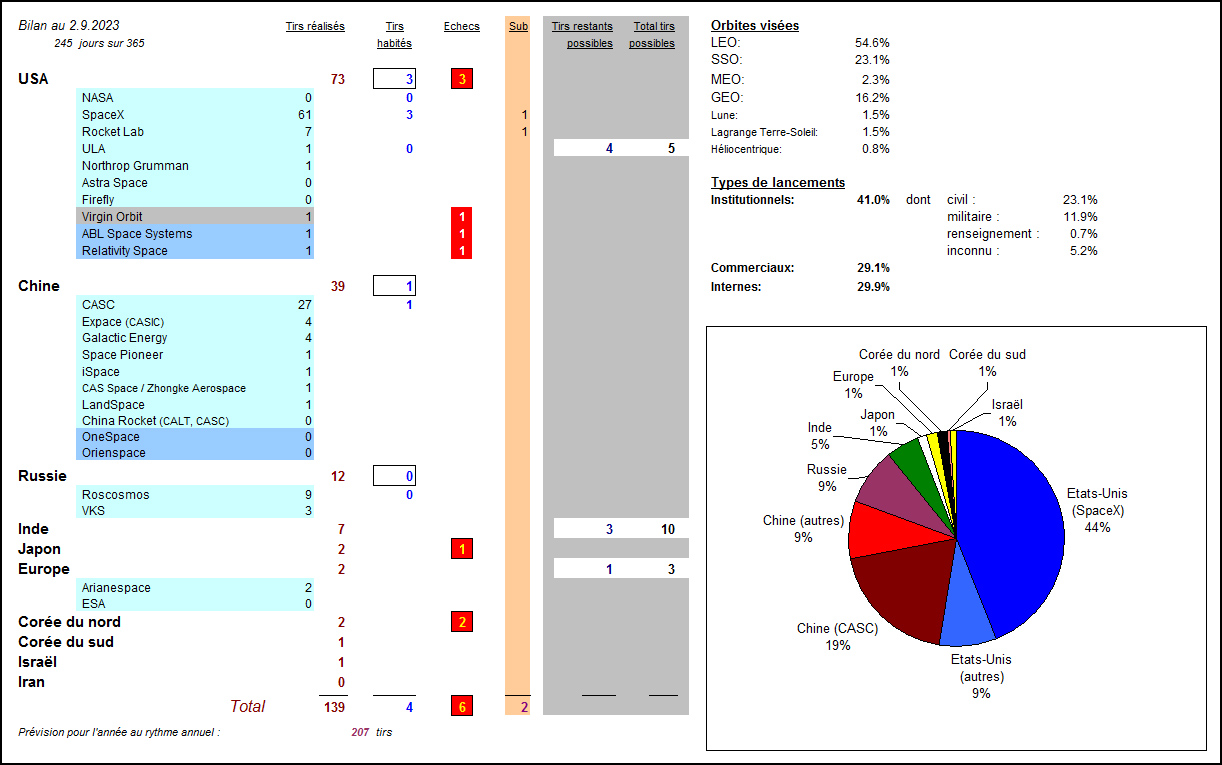Select the 'LandSpace' row label
The height and width of the screenshot is (765, 1222).
(x=113, y=405)
